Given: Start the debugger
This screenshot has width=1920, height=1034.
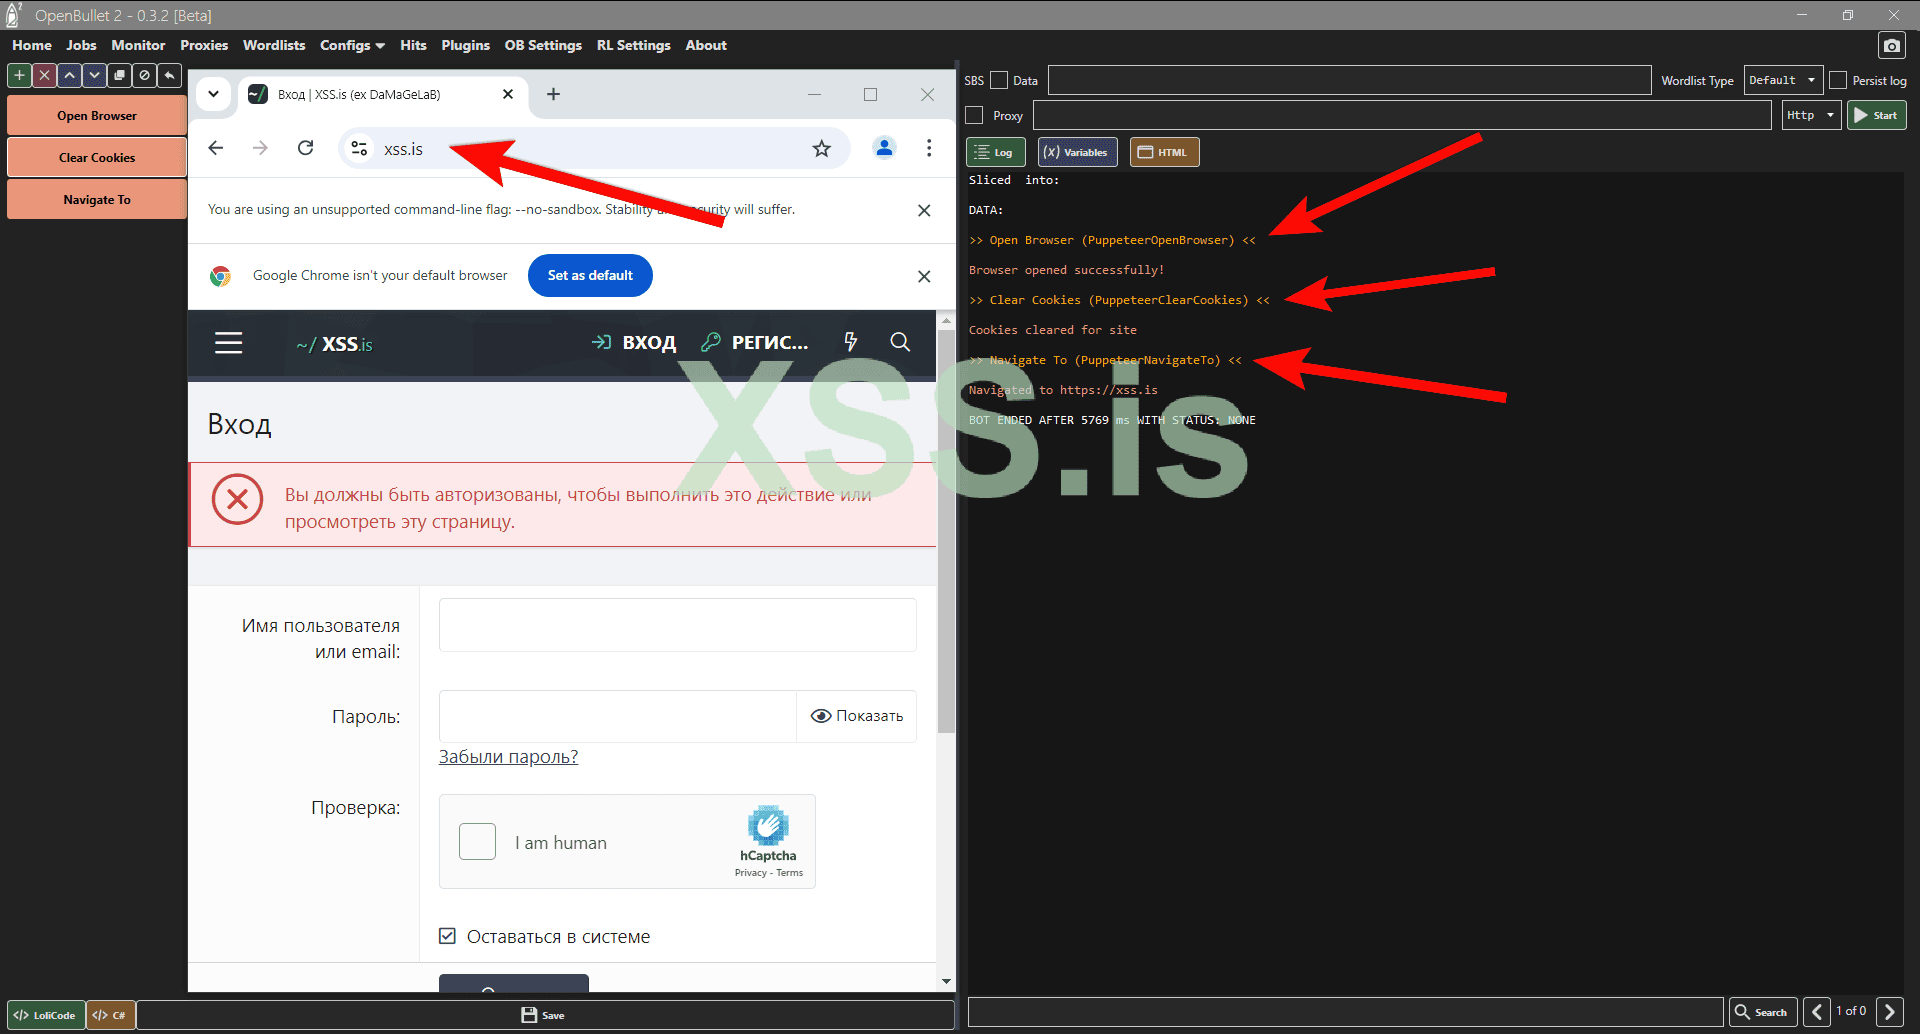Looking at the screenshot, I should (x=1876, y=115).
